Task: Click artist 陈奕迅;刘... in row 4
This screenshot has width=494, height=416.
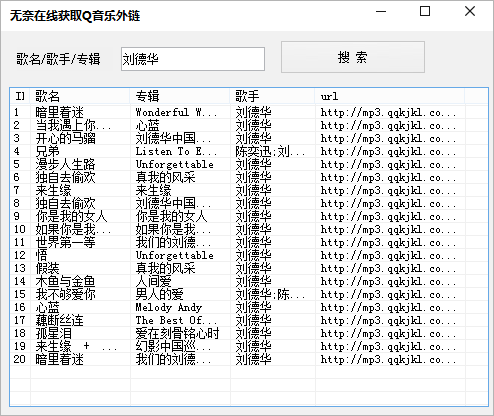Action: (270, 151)
